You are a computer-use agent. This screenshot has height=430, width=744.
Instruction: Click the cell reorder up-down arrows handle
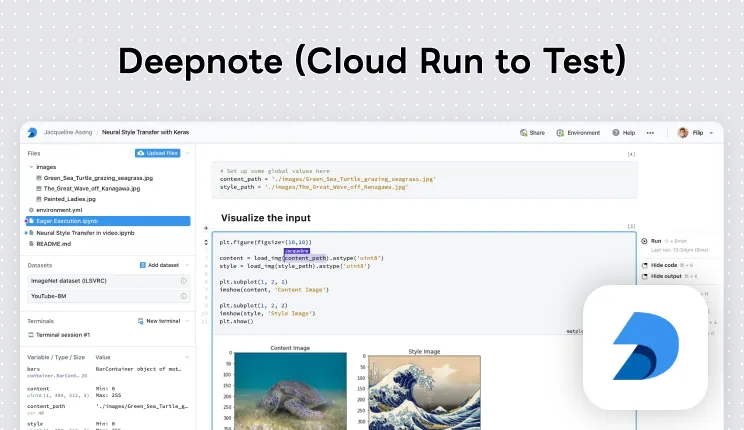[206, 243]
